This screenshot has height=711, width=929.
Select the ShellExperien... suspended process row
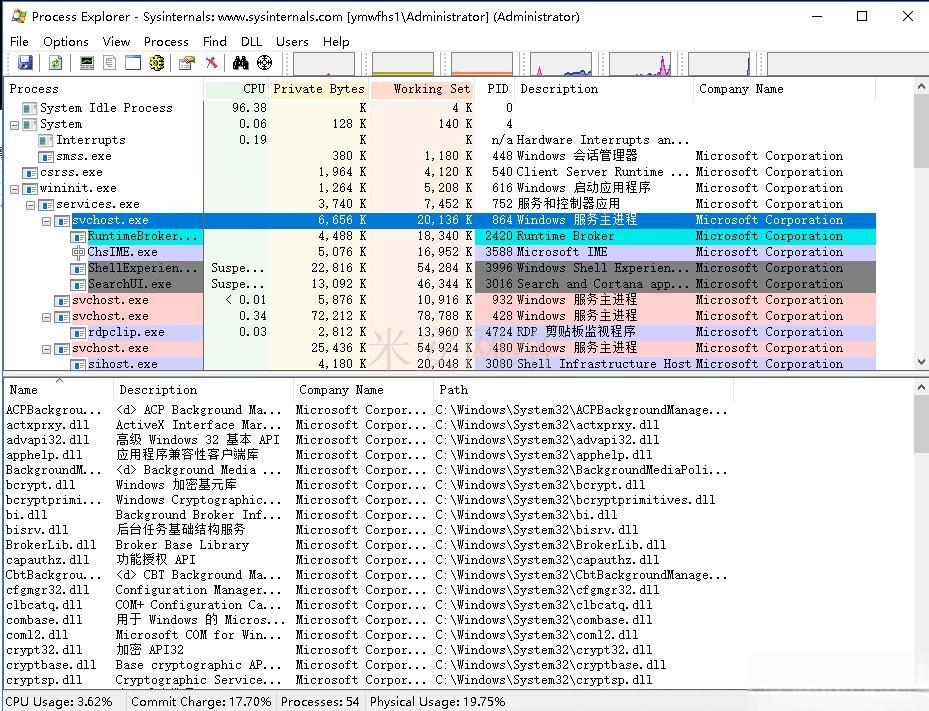440,268
